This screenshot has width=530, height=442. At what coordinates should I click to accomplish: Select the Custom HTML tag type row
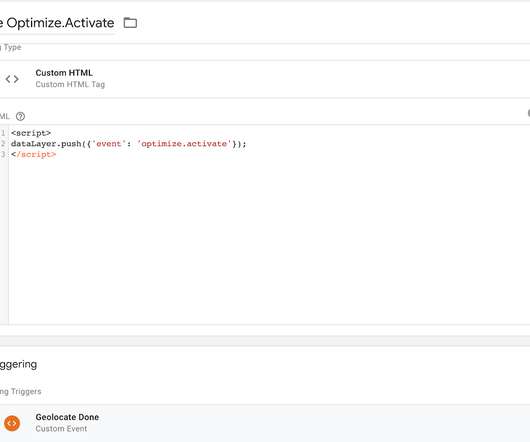[265, 79]
